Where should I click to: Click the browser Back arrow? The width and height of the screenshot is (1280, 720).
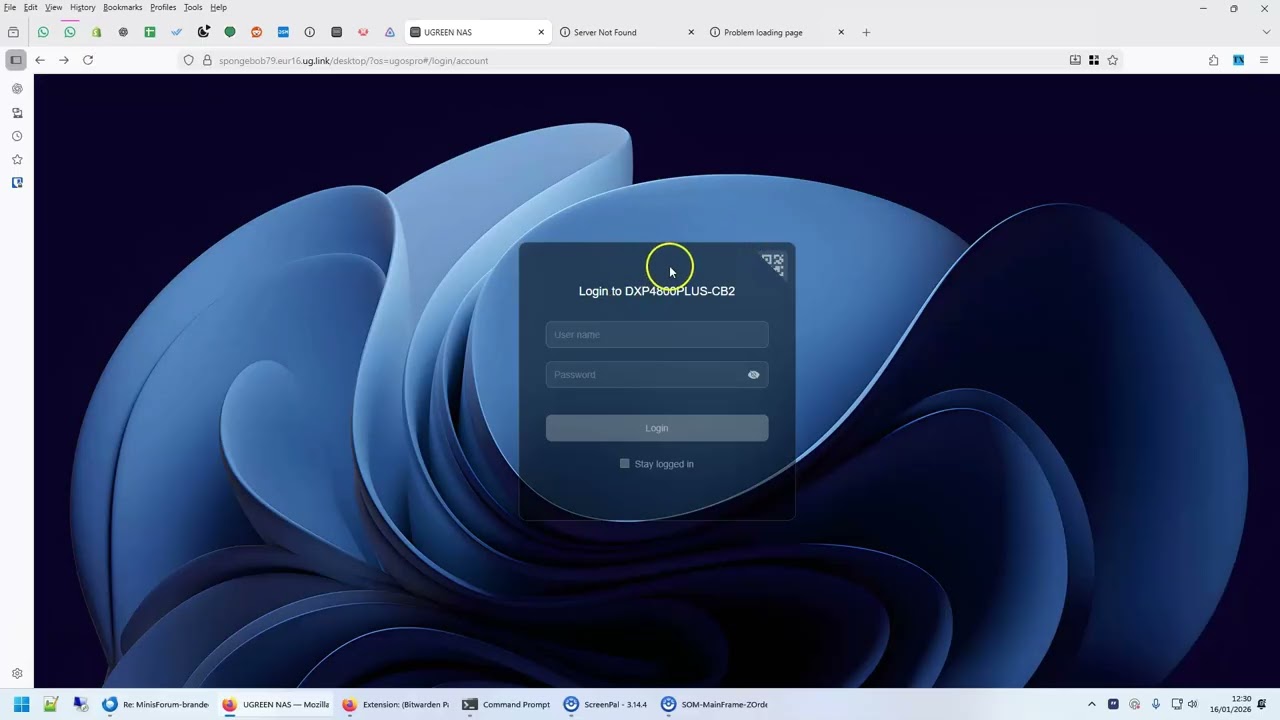click(x=40, y=60)
